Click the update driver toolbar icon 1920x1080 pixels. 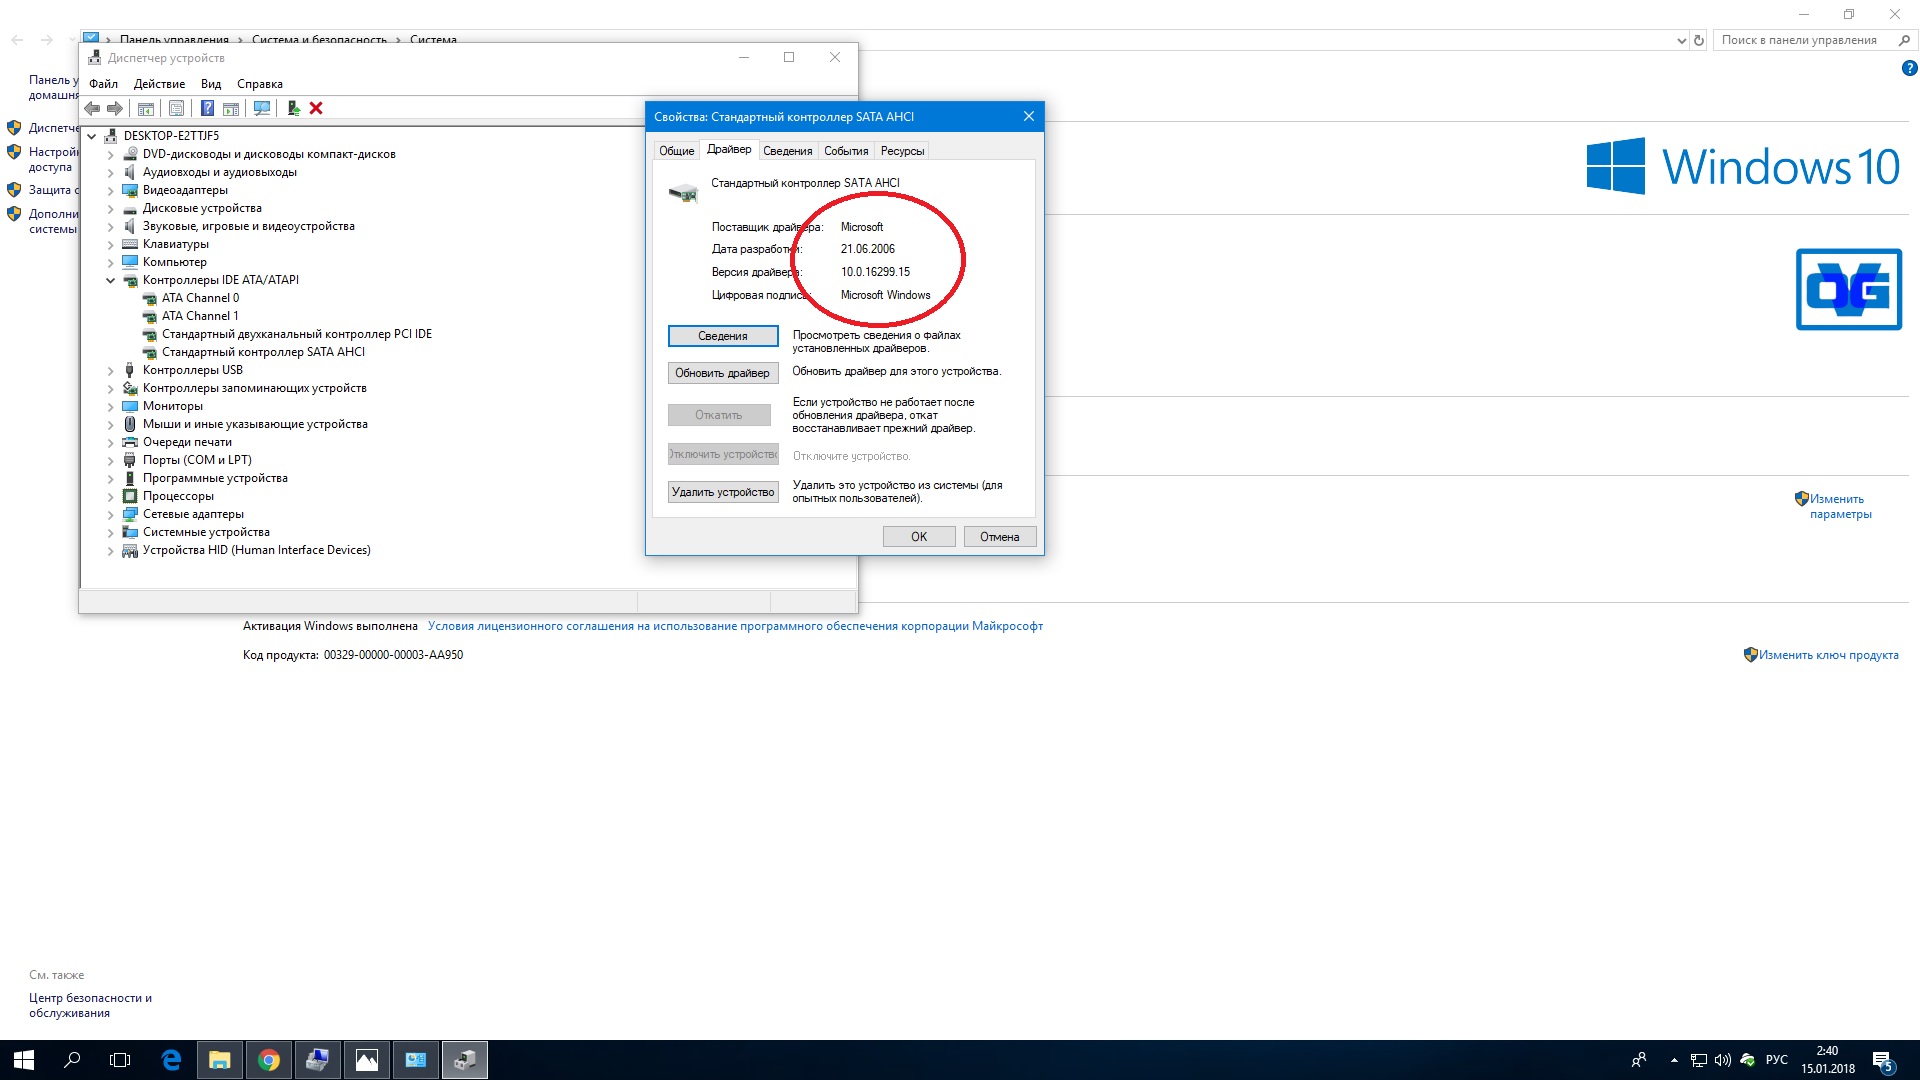click(x=293, y=108)
